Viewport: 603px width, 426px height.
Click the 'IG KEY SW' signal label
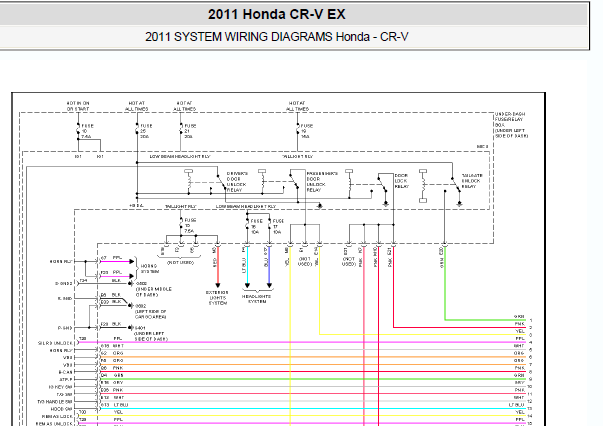[60, 387]
